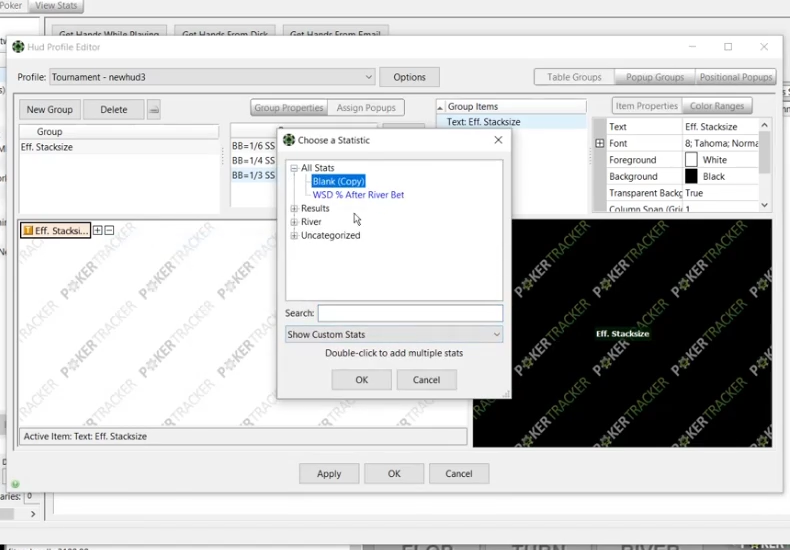Click the Eff. Stacksize preview label
Image resolution: width=790 pixels, height=550 pixels.
(x=622, y=334)
